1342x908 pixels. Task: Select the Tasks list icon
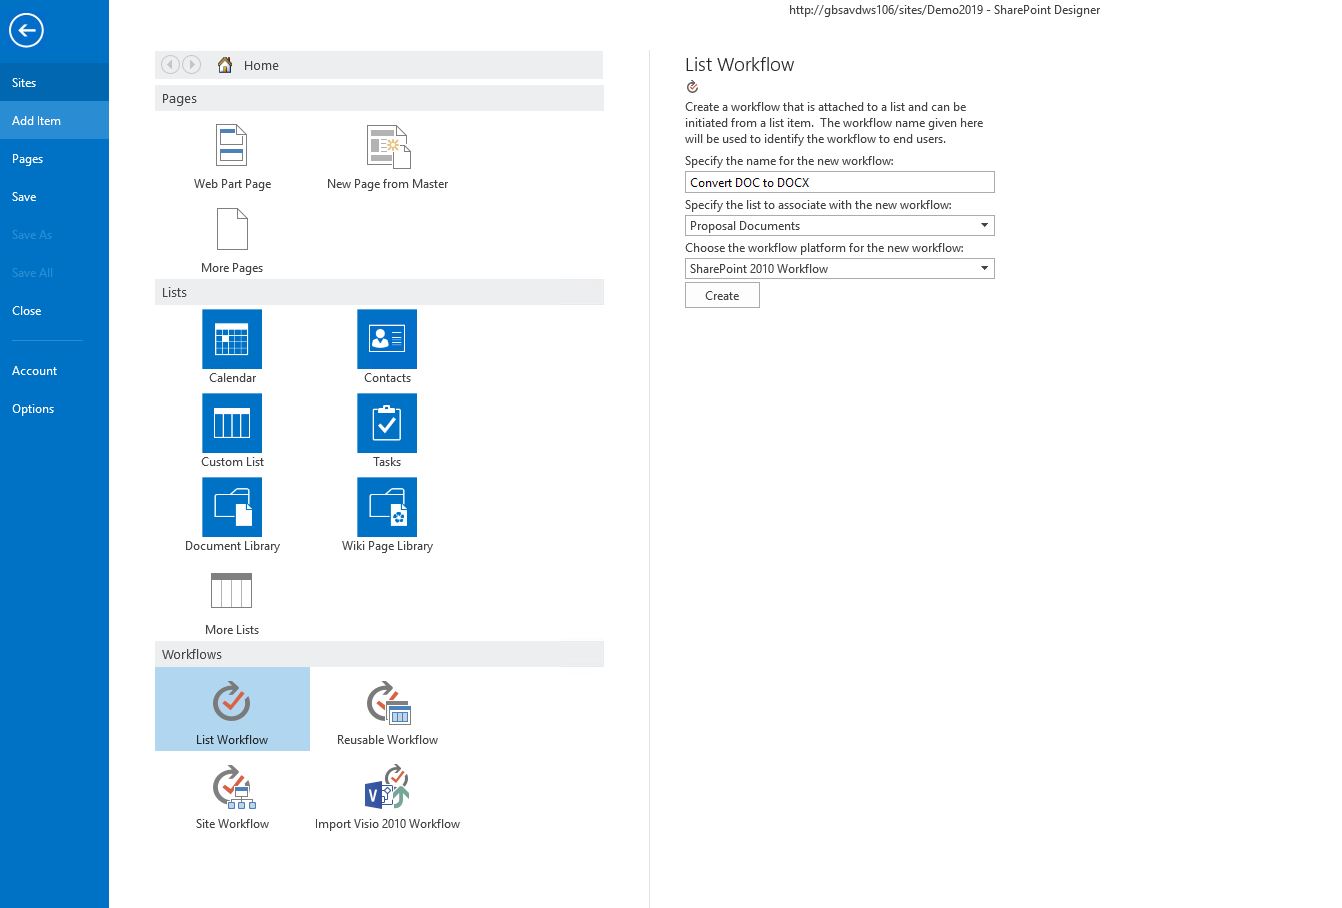[387, 424]
